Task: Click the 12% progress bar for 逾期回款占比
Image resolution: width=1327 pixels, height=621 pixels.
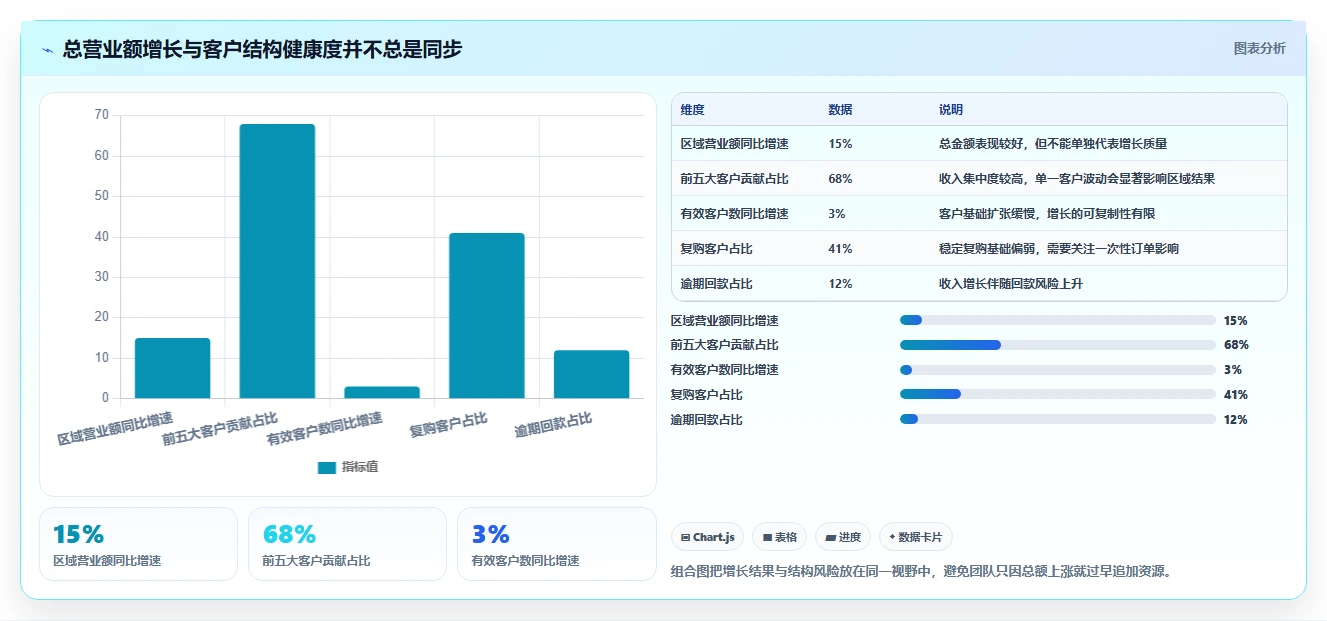Action: pyautogui.click(x=1058, y=420)
